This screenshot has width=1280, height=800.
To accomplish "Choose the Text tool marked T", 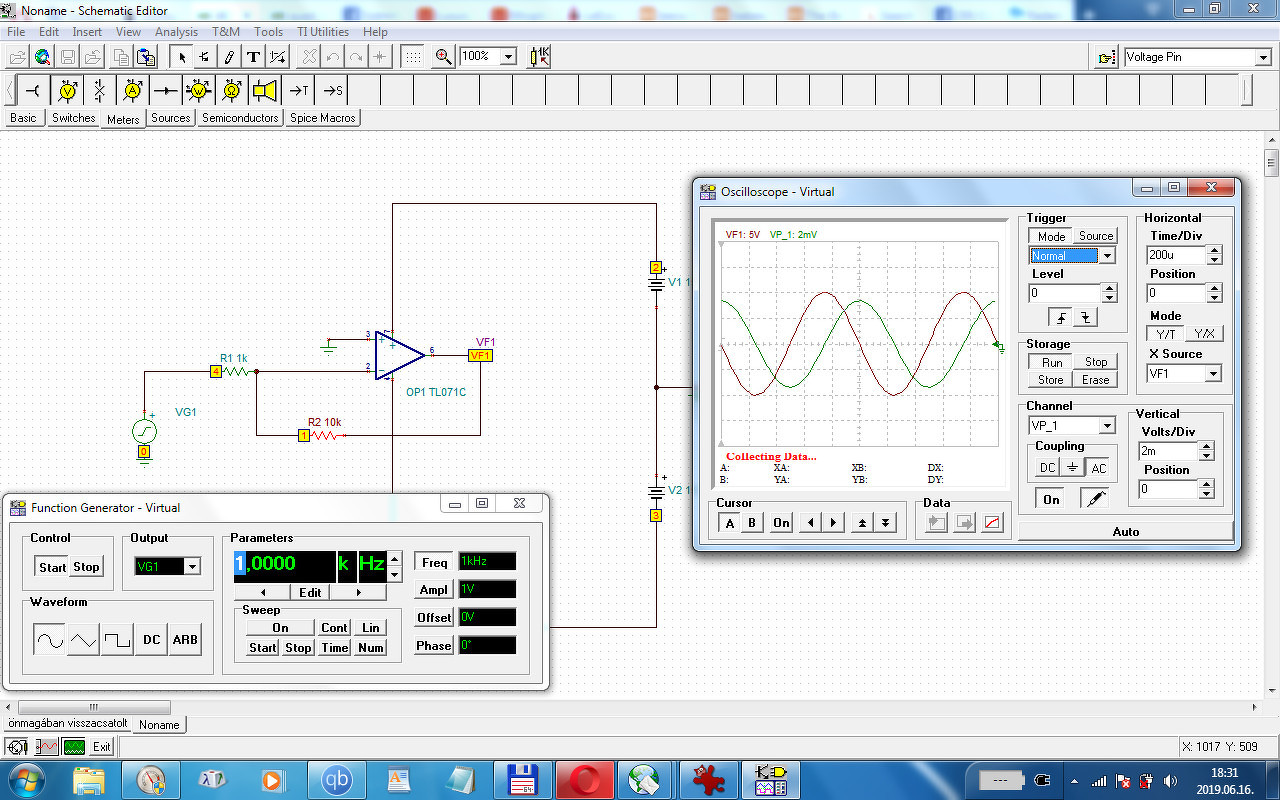I will pyautogui.click(x=254, y=57).
